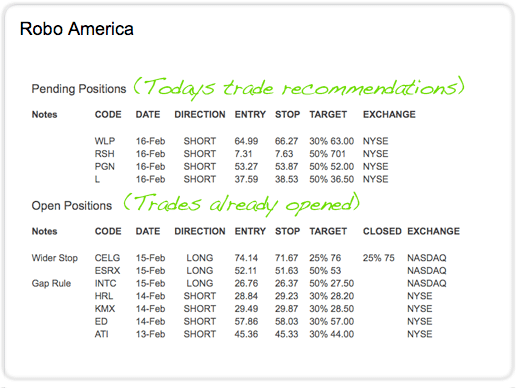Click the CLOSED column header
This screenshot has height=388, width=521.
point(382,231)
